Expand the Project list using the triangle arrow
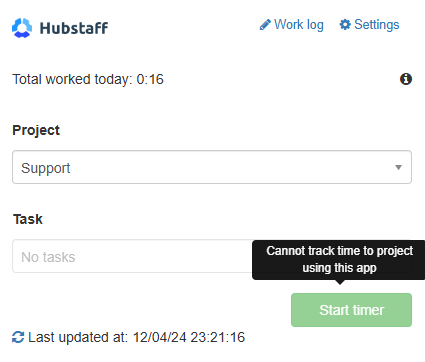 click(x=398, y=167)
